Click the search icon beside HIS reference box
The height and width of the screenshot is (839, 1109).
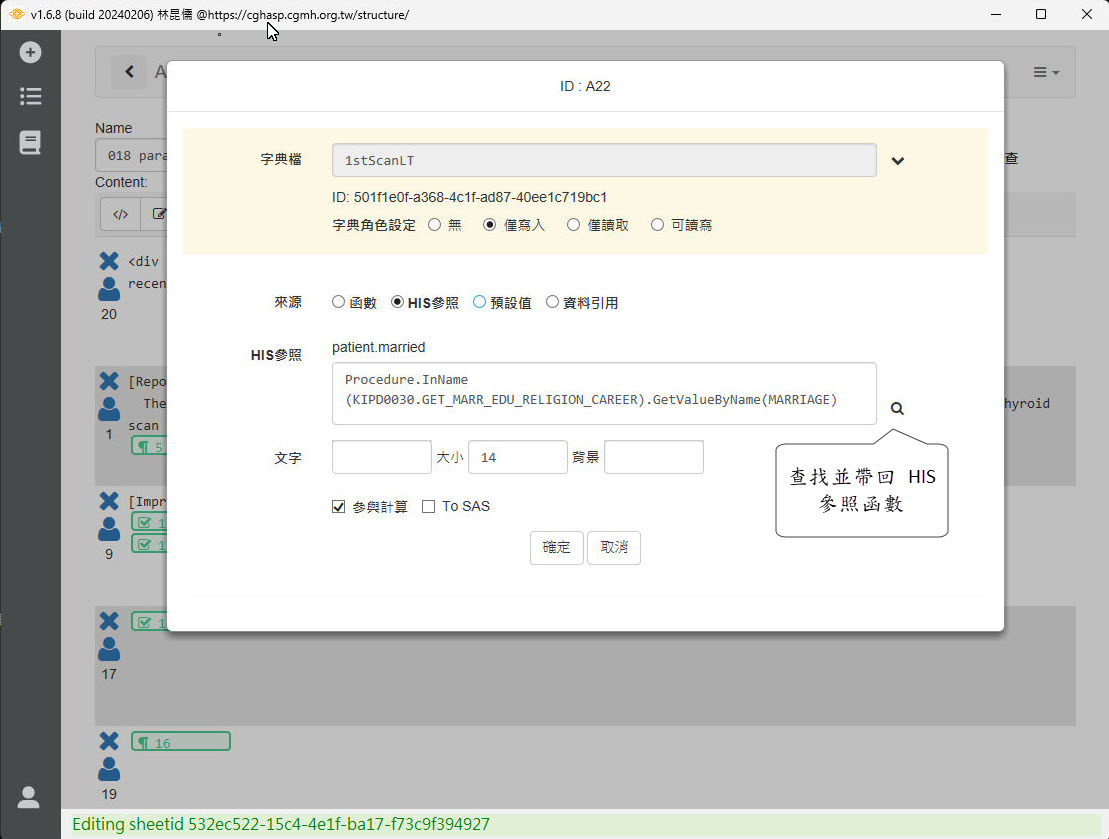click(897, 409)
